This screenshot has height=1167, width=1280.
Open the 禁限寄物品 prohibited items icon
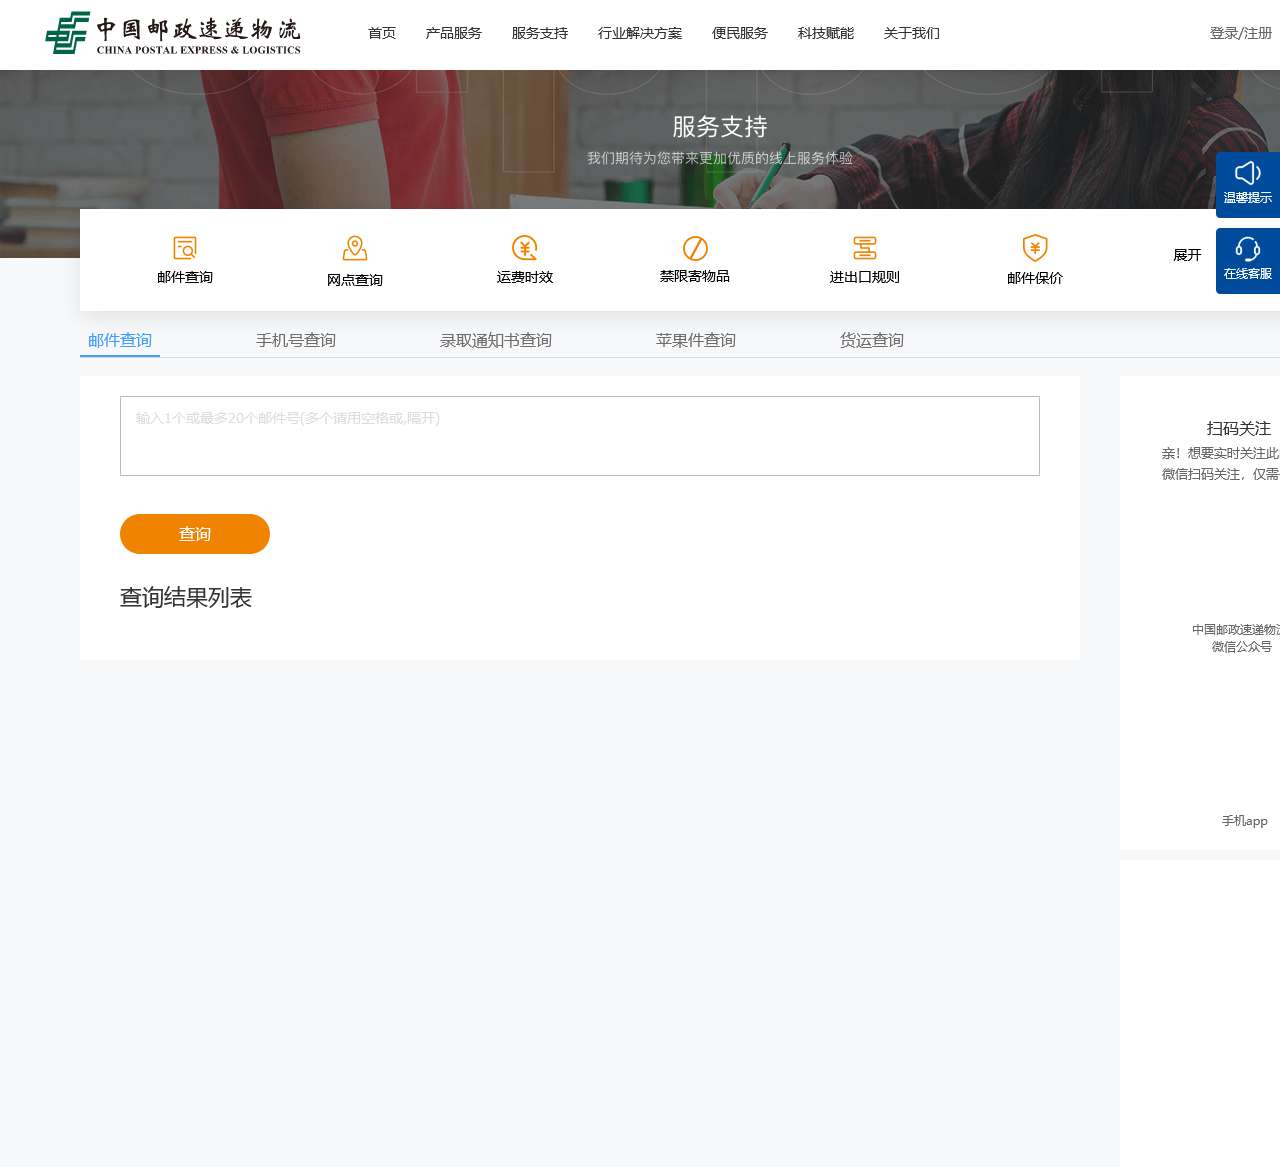(x=695, y=248)
